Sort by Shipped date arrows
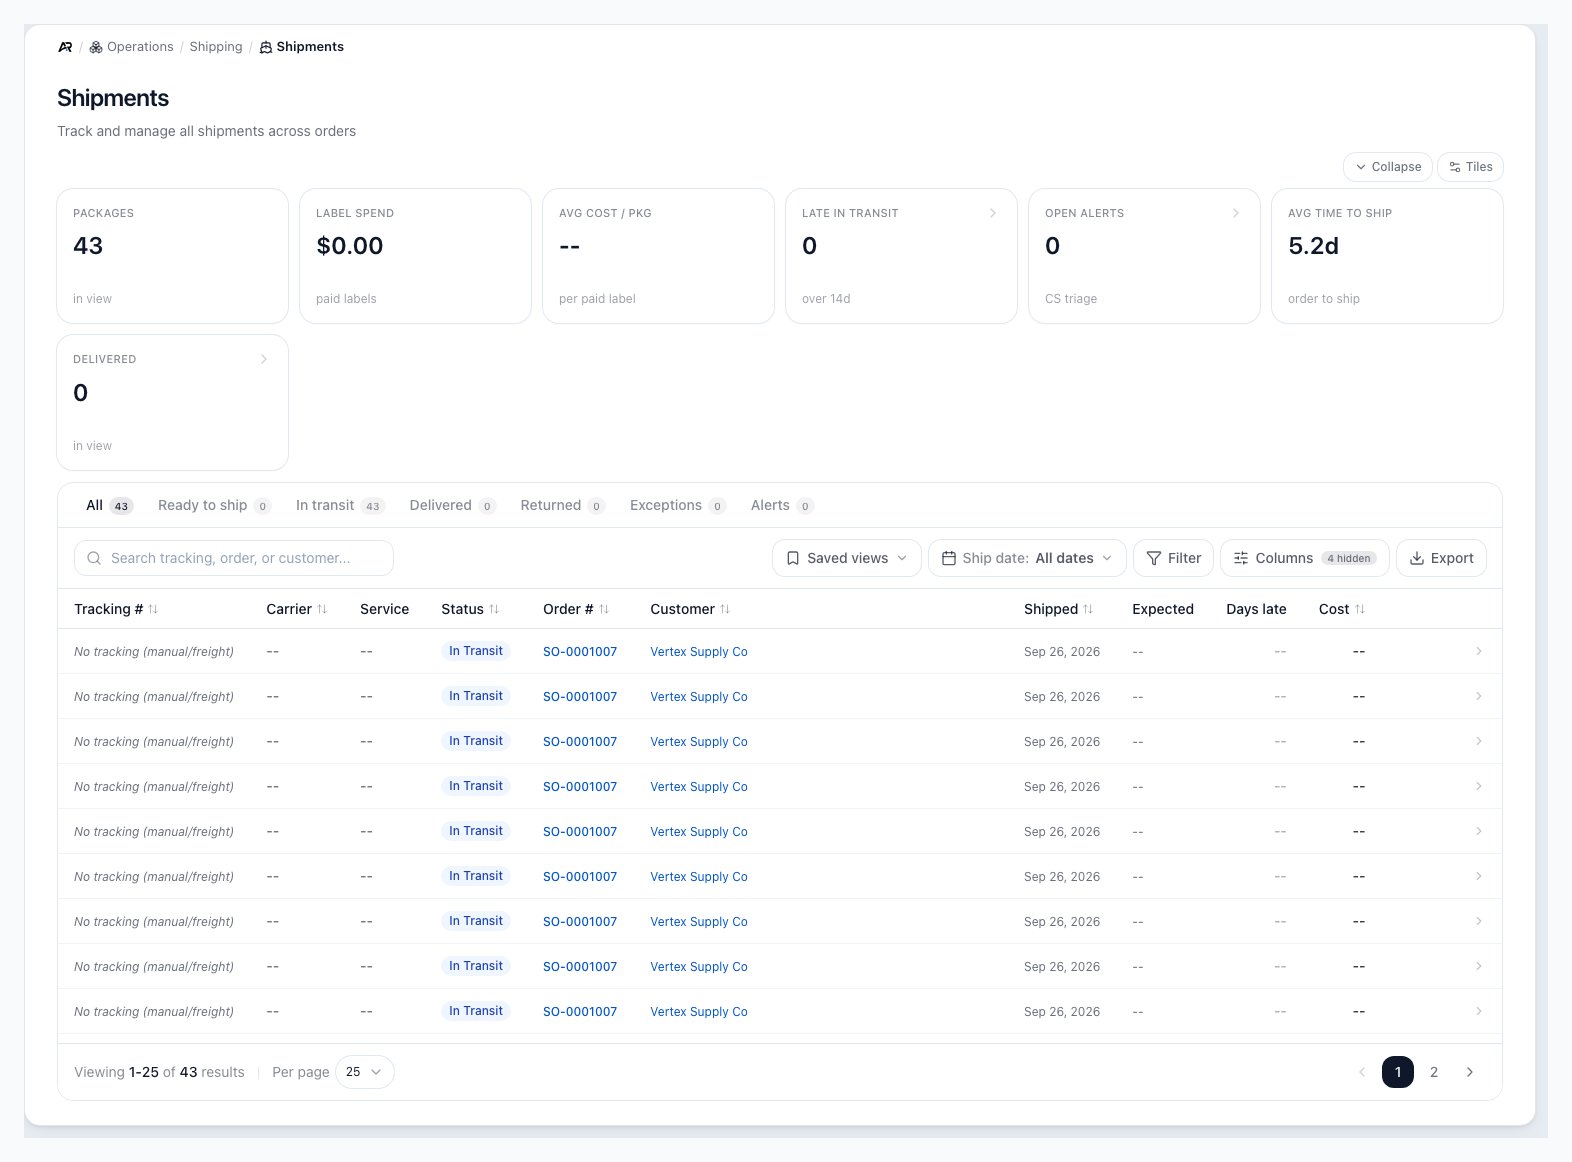Screen dimensions: 1572x1162 click(x=1088, y=609)
